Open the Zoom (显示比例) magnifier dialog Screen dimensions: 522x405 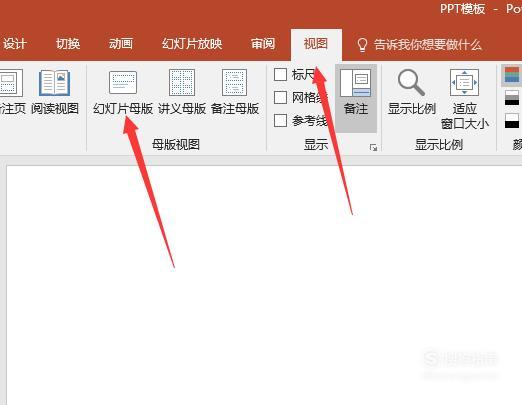[x=412, y=92]
